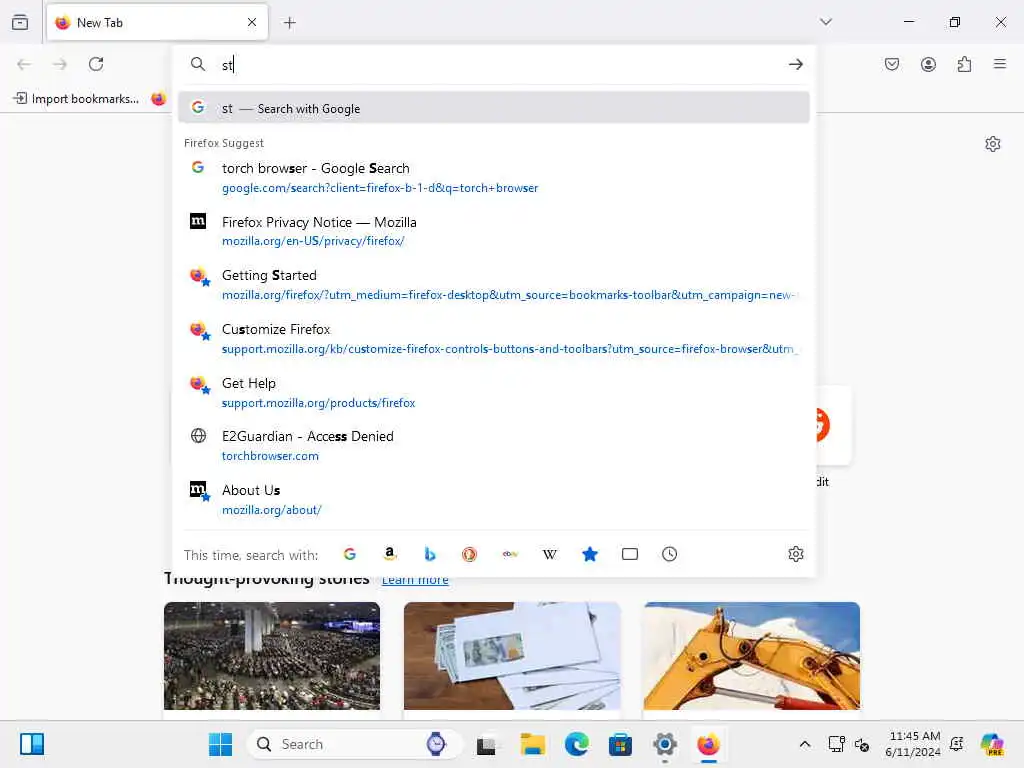Search history with the clock icon

[669, 554]
